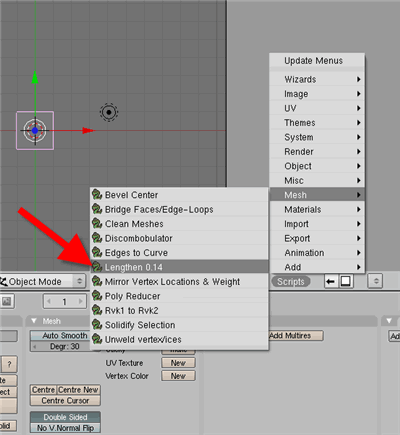Expand the Image scripts submenu

[317, 94]
